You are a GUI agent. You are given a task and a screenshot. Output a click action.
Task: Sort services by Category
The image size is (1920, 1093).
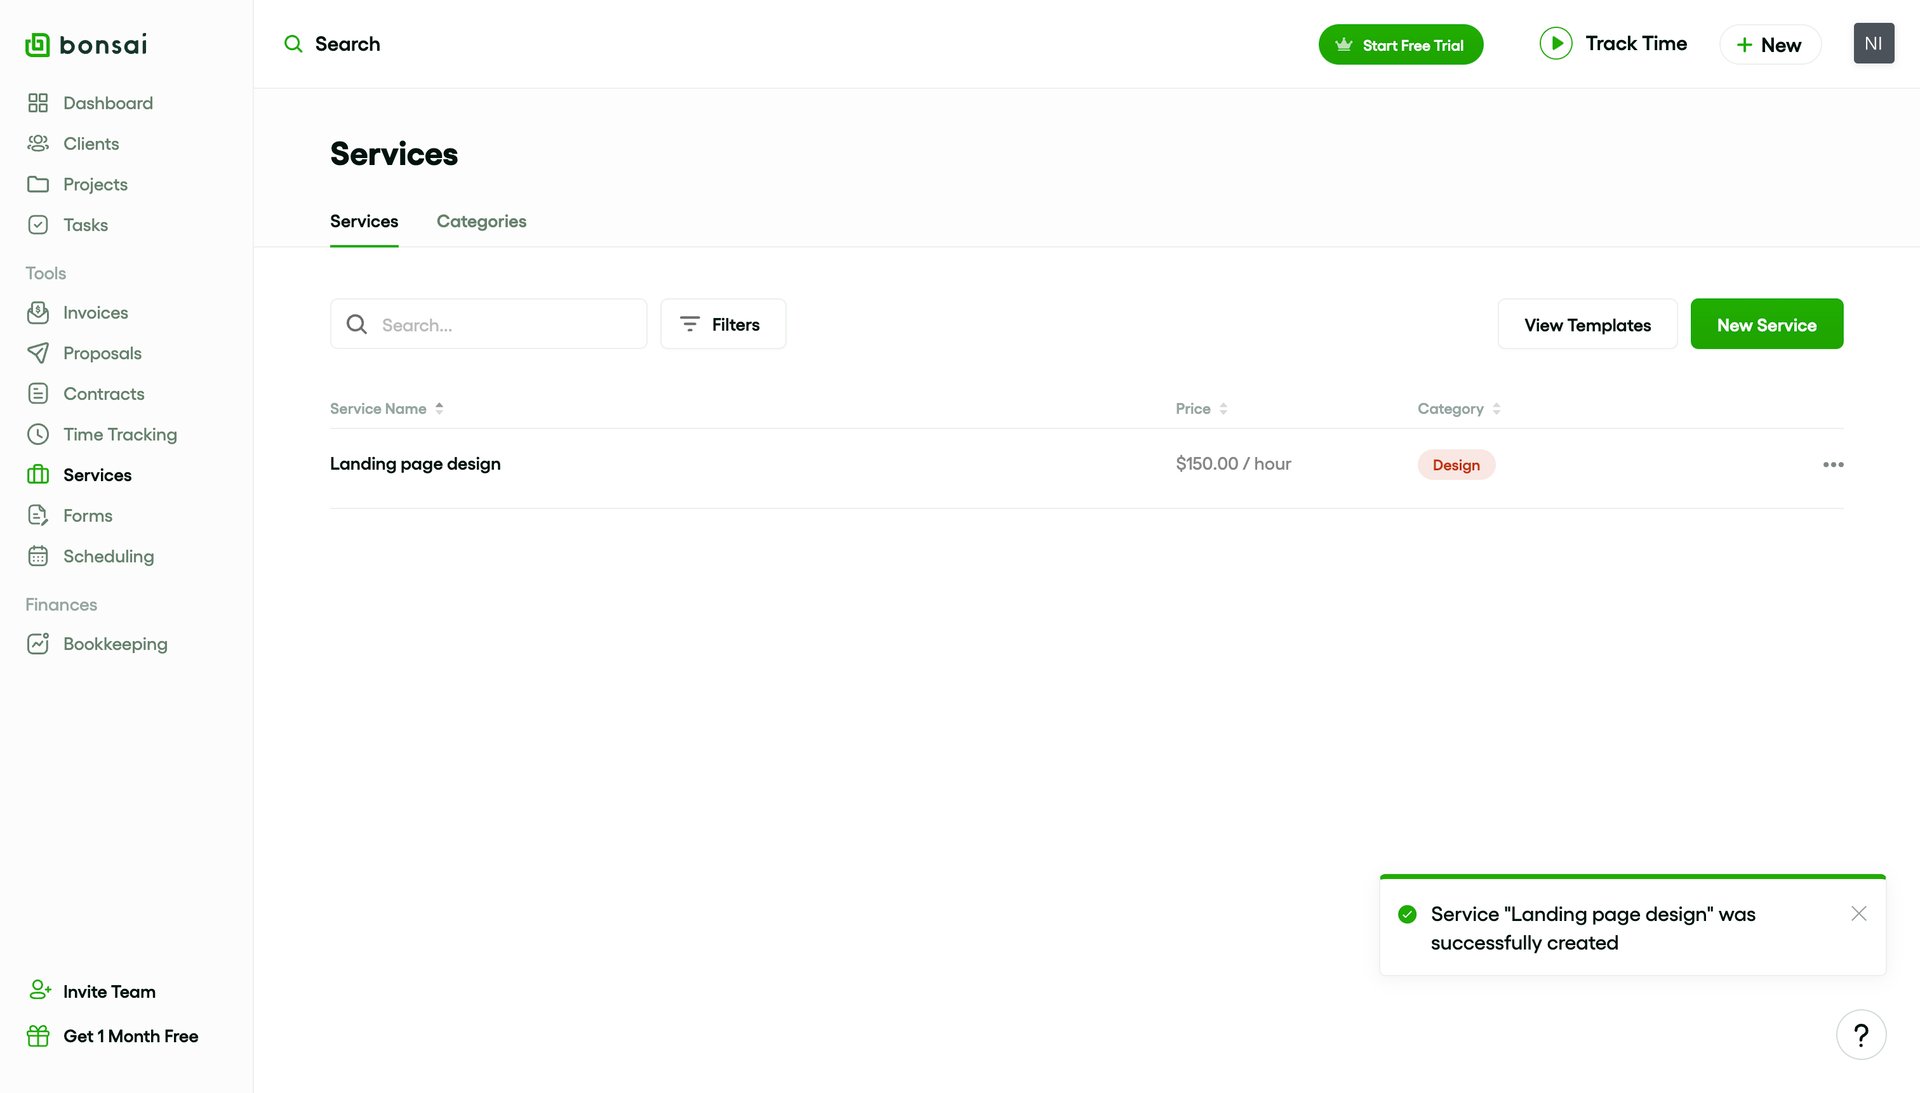tap(1457, 408)
